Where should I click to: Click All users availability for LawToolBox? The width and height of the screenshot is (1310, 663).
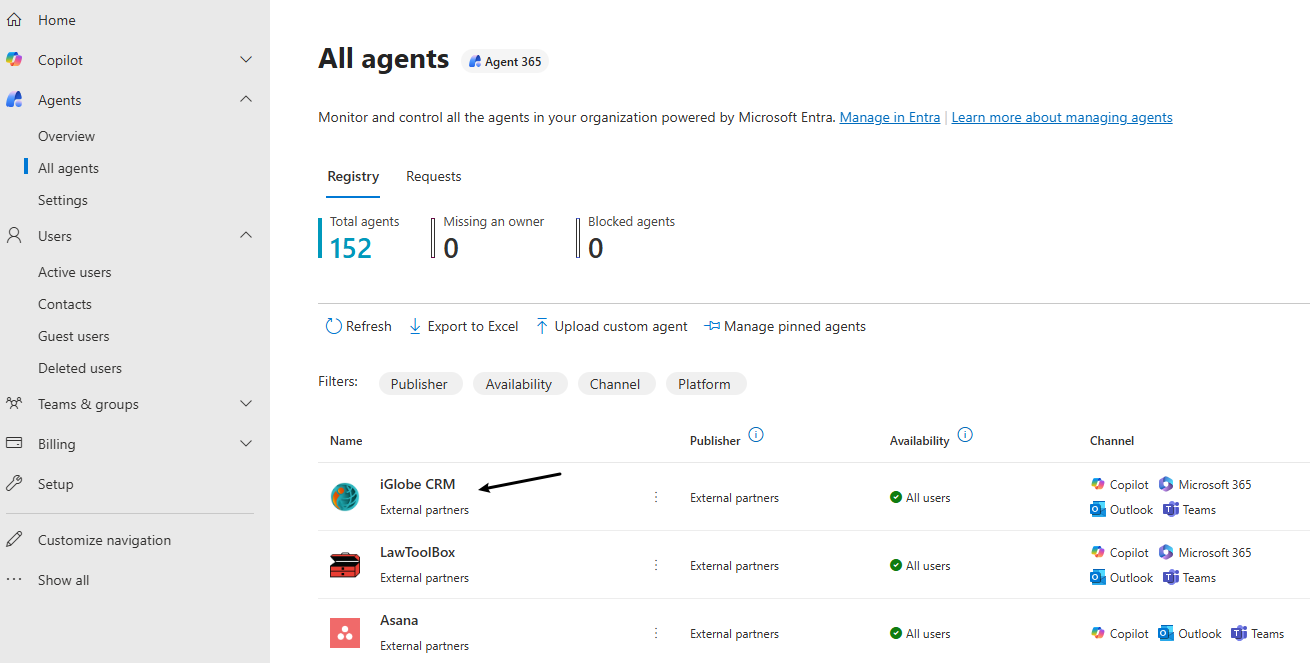[920, 565]
